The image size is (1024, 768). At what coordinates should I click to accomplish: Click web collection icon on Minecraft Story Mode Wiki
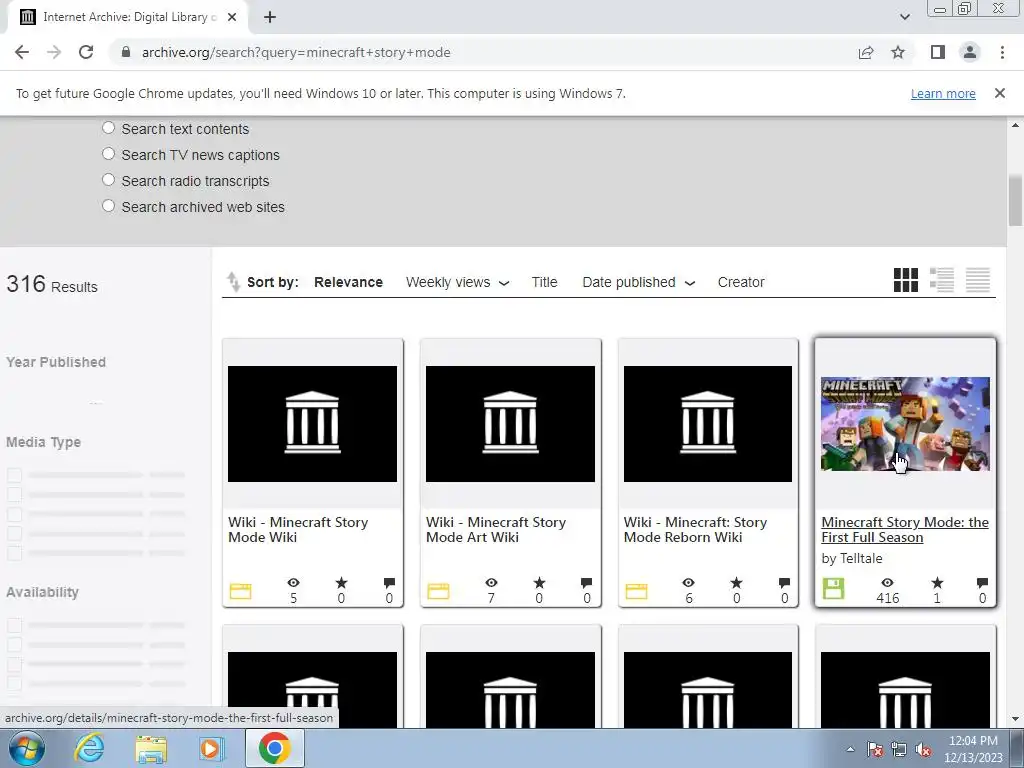pyautogui.click(x=240, y=591)
